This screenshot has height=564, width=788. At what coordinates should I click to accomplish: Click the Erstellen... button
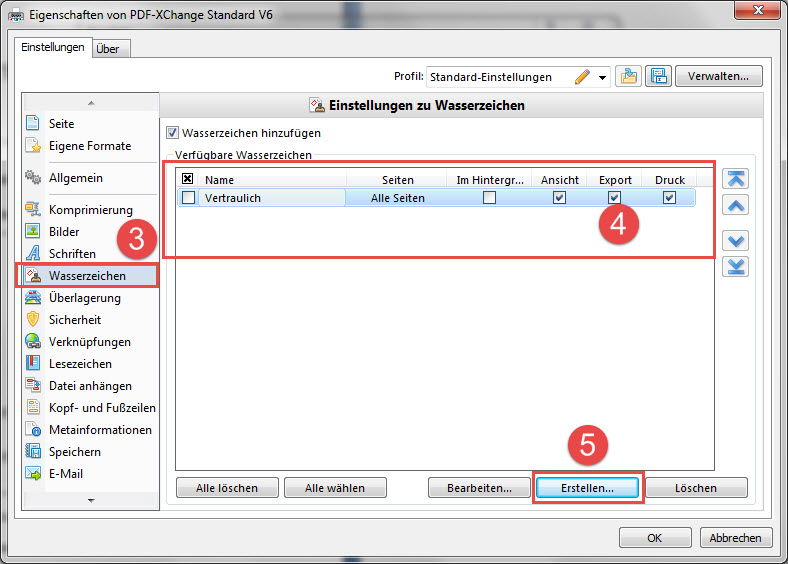(587, 488)
